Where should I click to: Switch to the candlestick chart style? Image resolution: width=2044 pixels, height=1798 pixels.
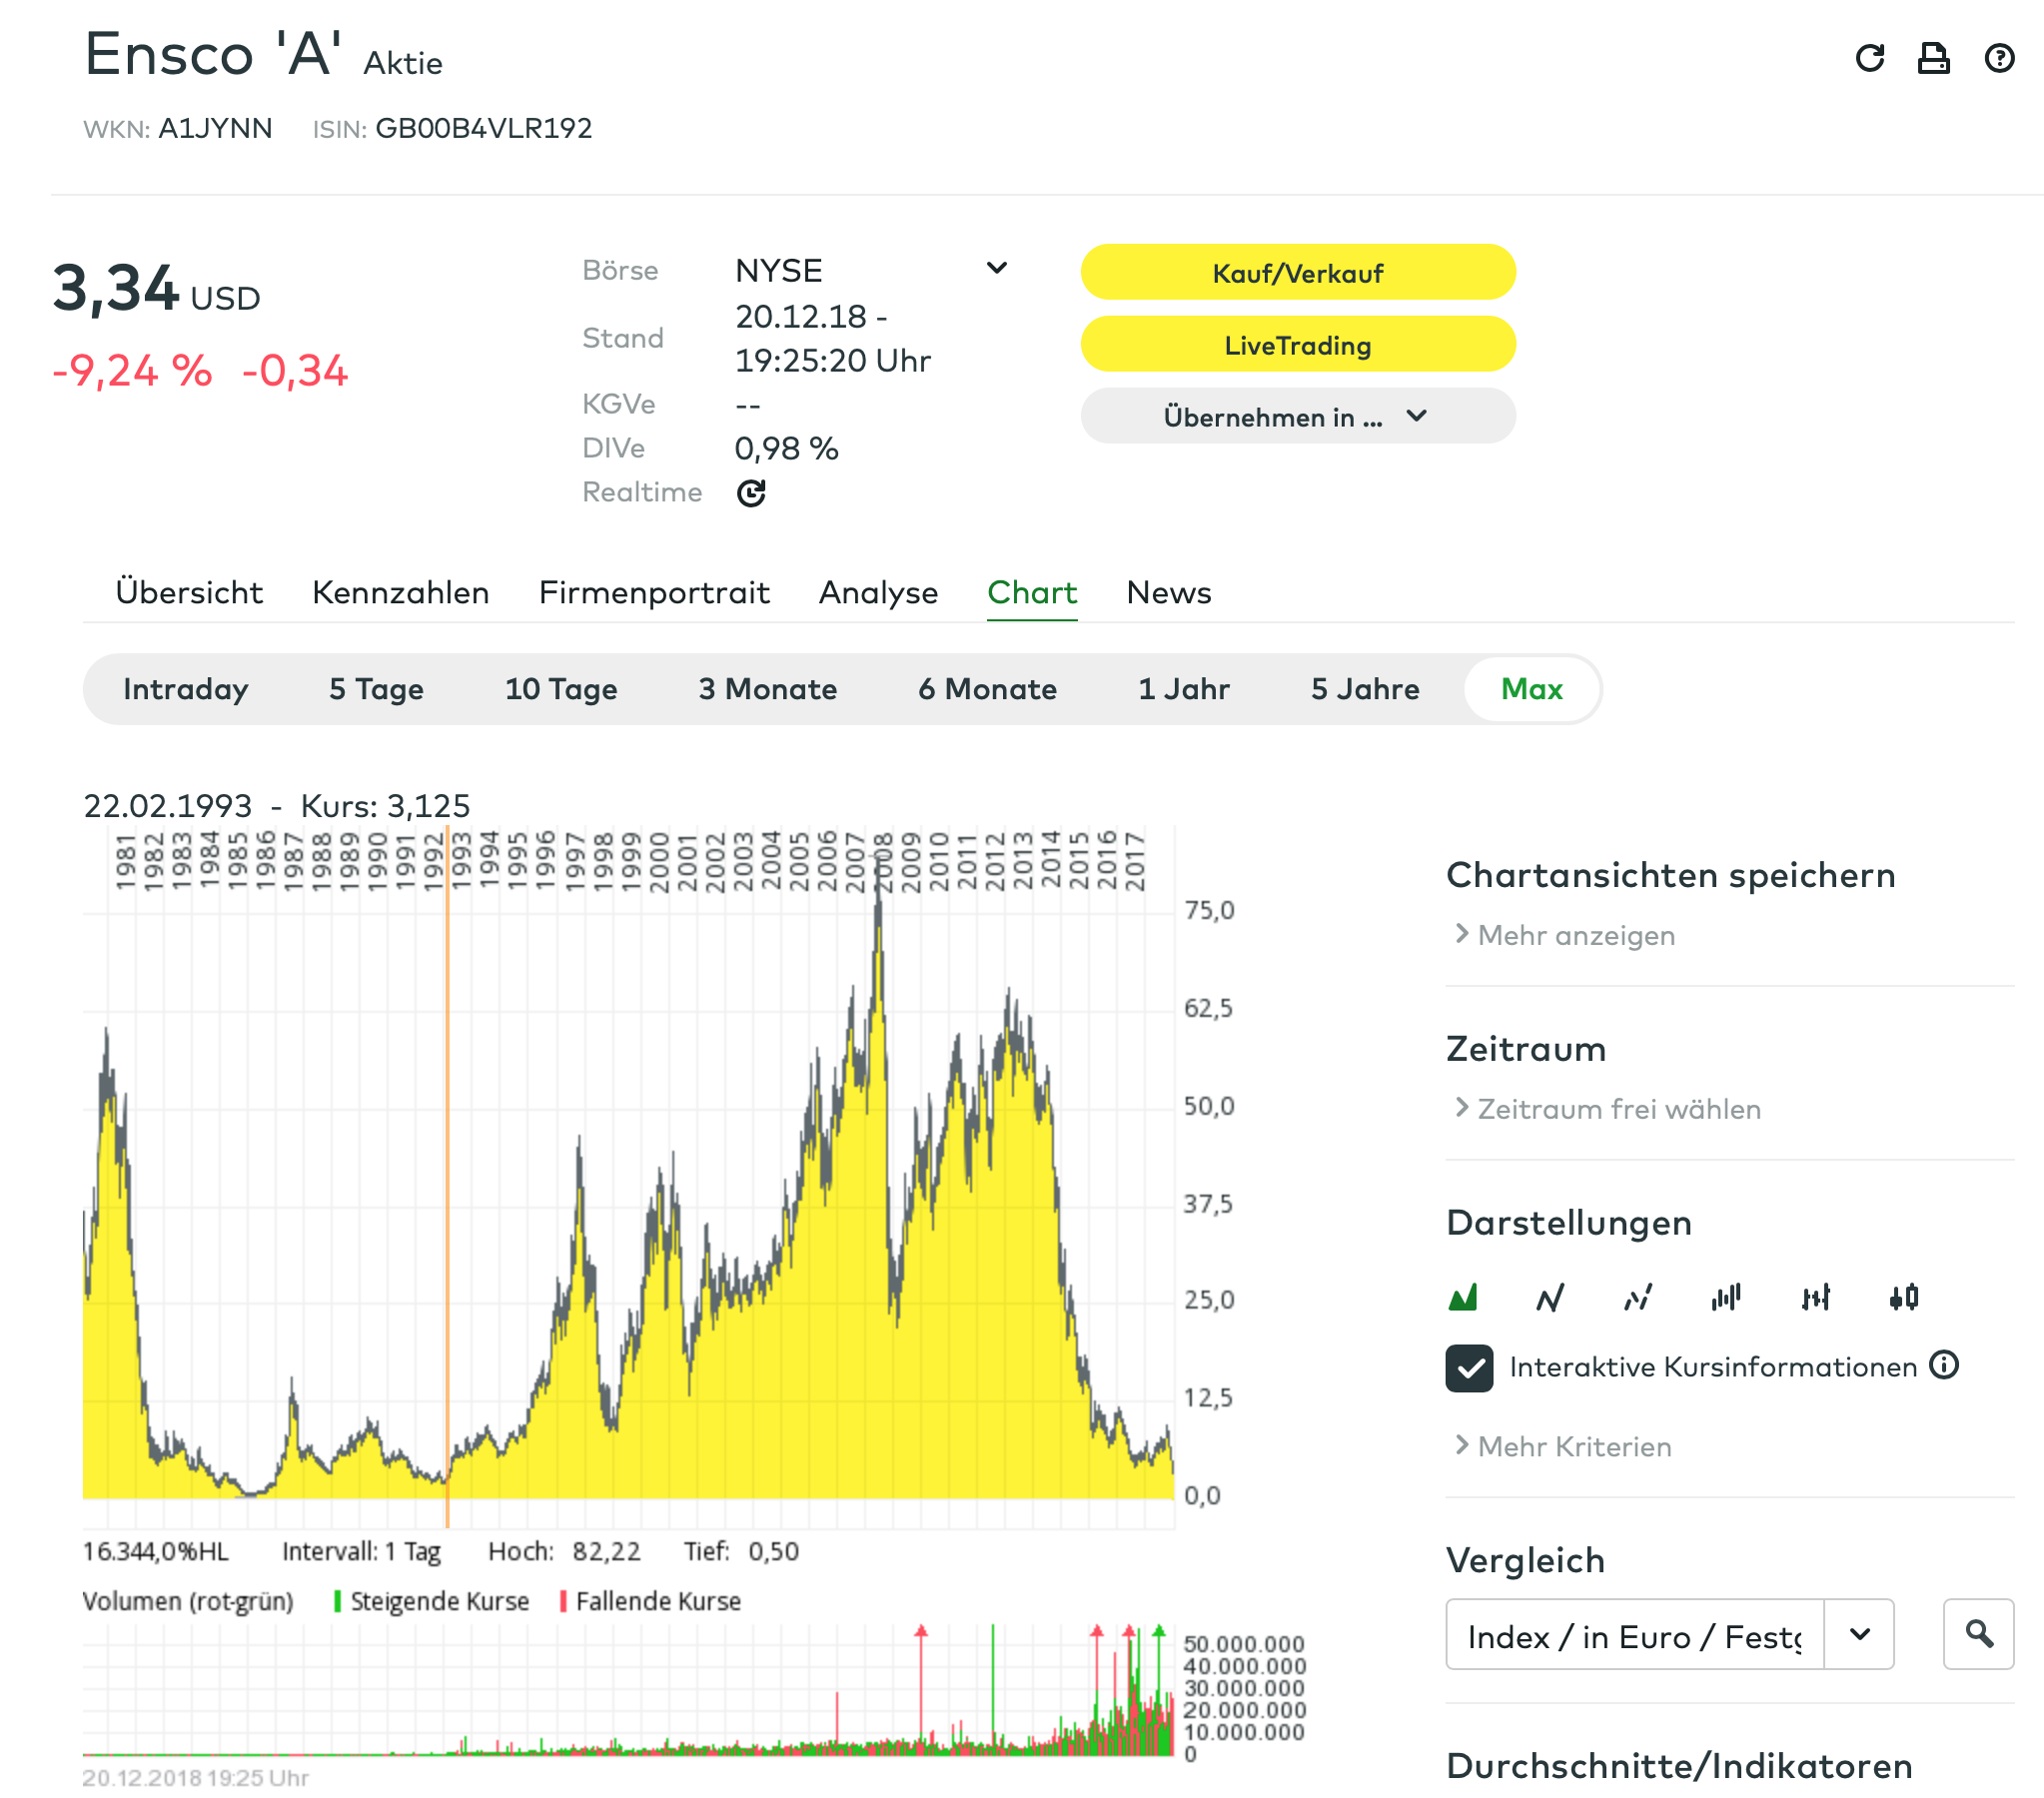click(x=1904, y=1298)
